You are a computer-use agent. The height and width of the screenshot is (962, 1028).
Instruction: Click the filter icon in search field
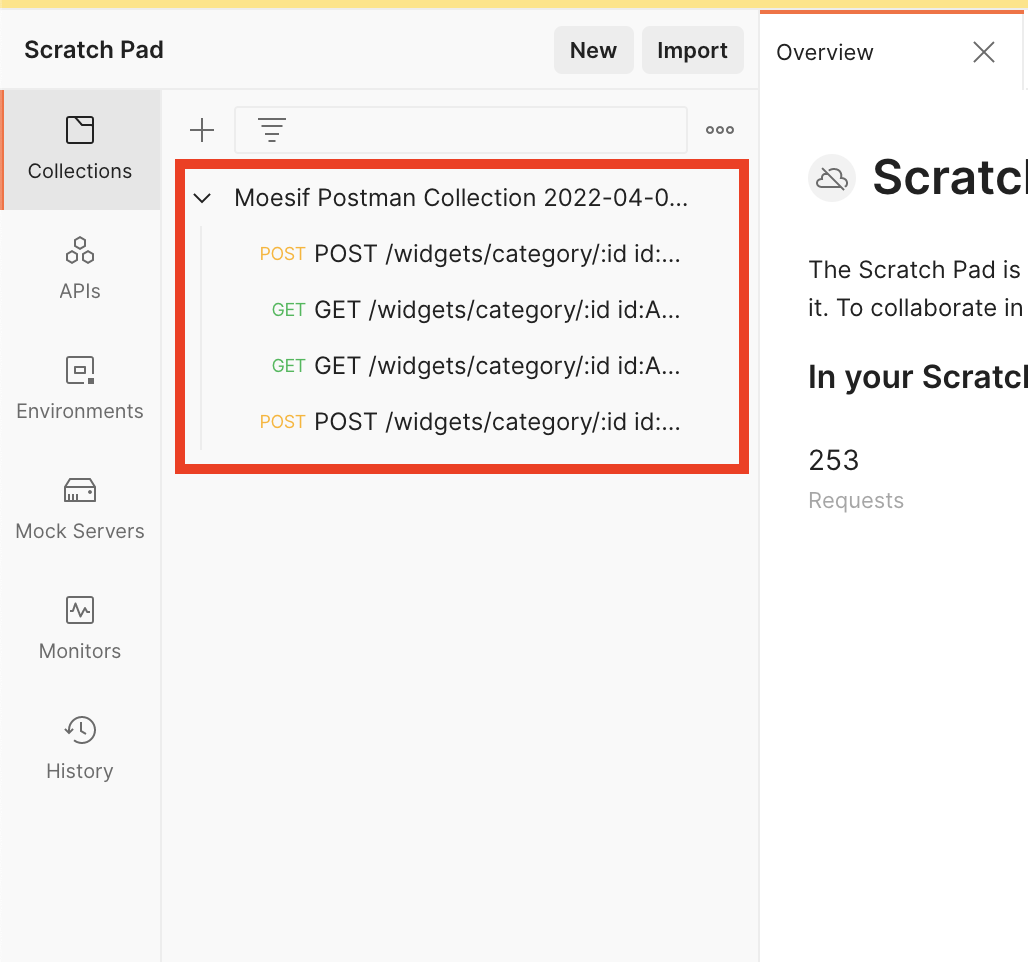271,130
